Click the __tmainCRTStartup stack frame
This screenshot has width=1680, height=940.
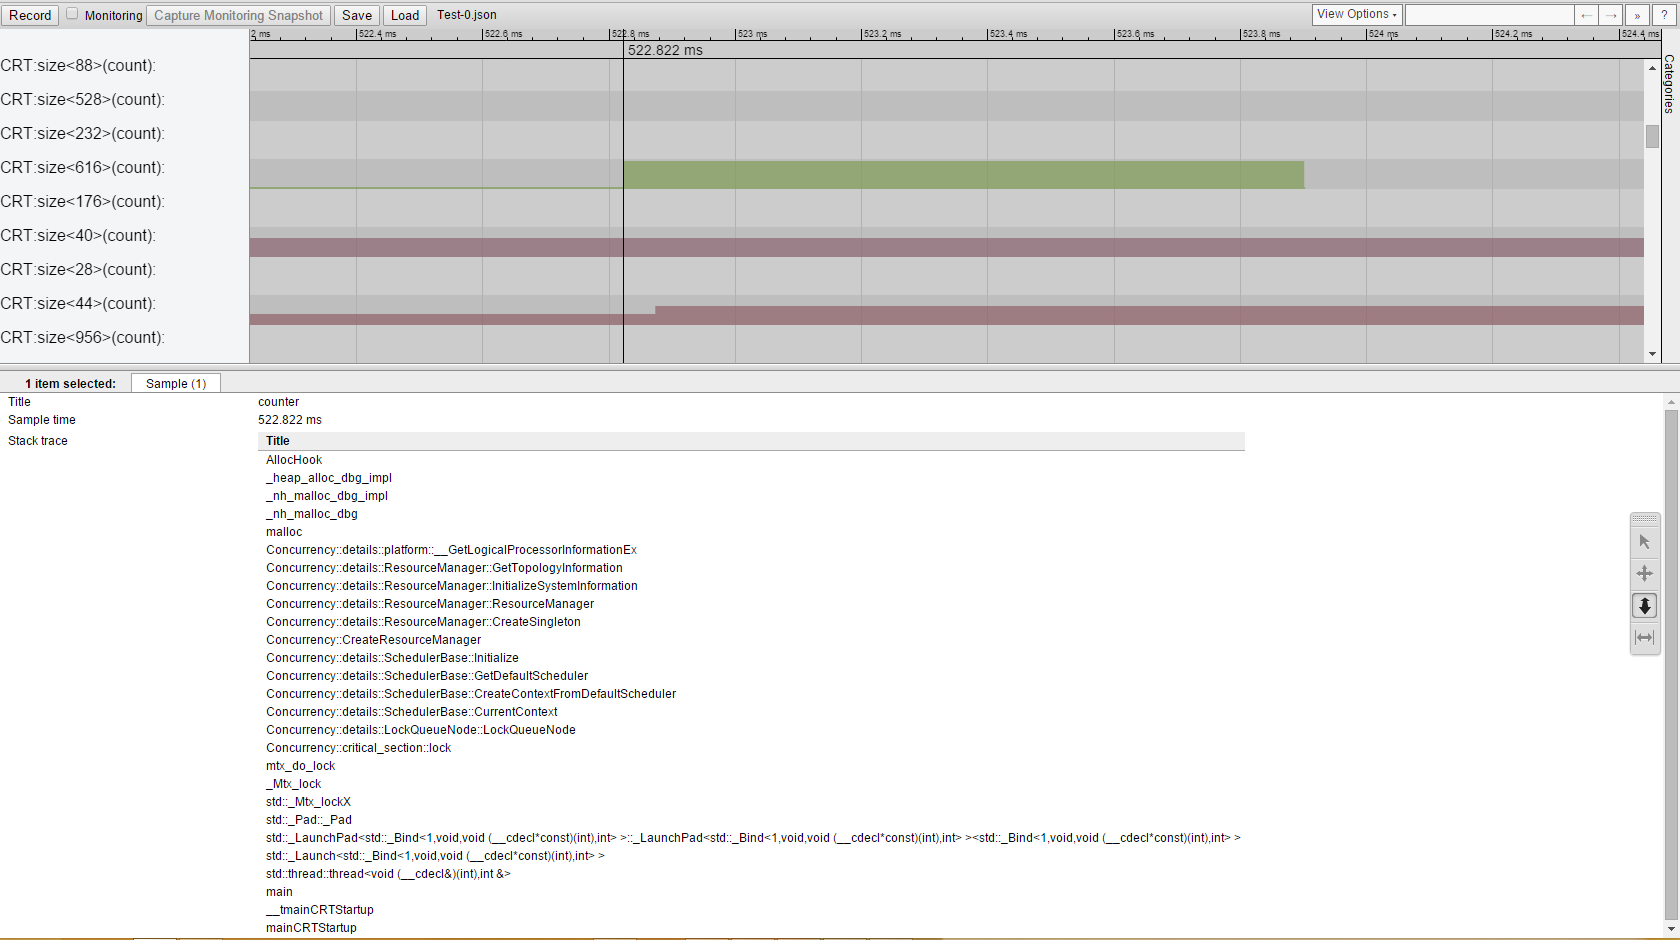tap(320, 910)
